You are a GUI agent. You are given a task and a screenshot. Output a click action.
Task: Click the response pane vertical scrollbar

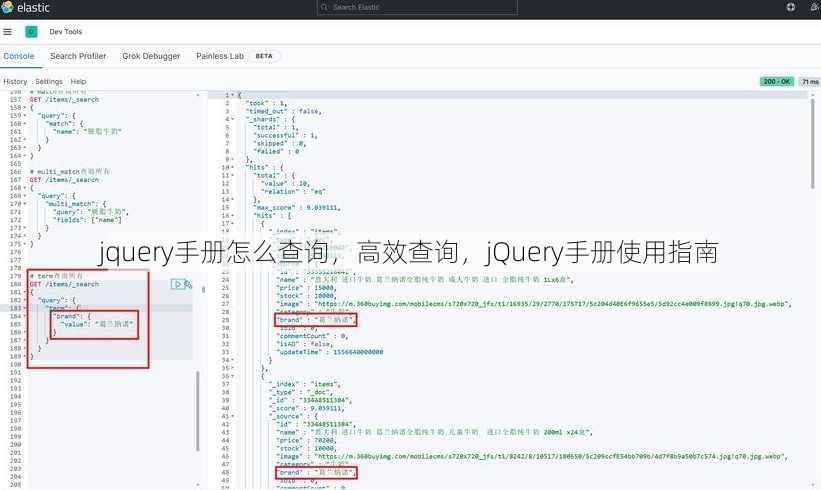tap(813, 144)
